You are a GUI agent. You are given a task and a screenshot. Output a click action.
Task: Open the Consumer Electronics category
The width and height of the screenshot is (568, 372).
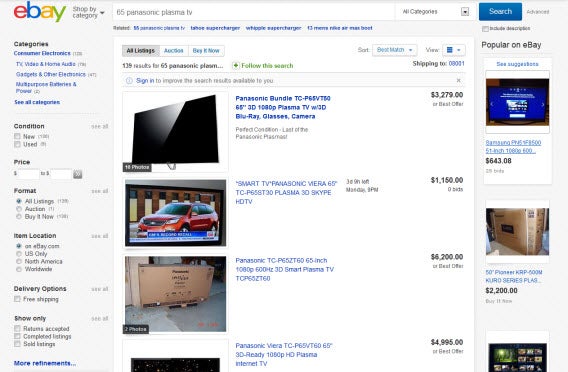[42, 53]
